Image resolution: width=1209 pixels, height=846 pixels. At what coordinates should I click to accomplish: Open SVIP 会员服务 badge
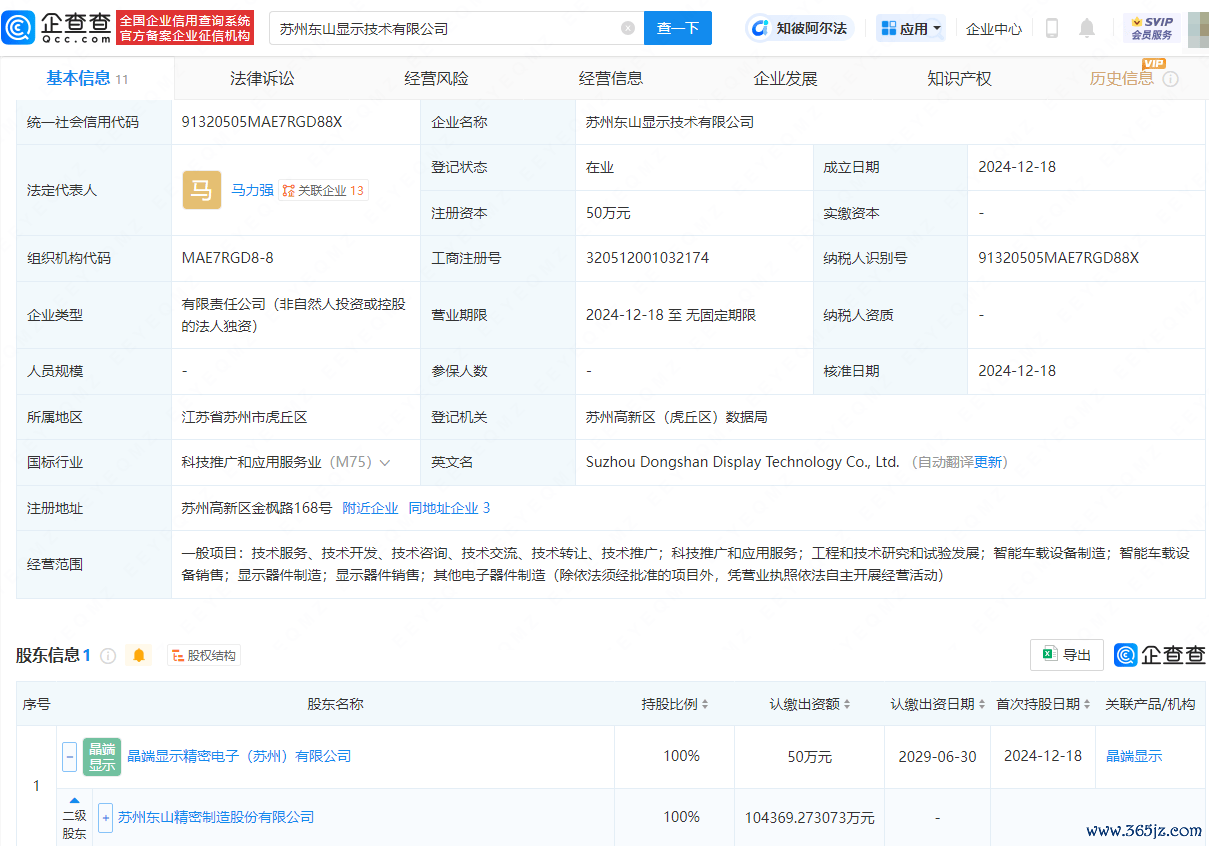tap(1152, 28)
